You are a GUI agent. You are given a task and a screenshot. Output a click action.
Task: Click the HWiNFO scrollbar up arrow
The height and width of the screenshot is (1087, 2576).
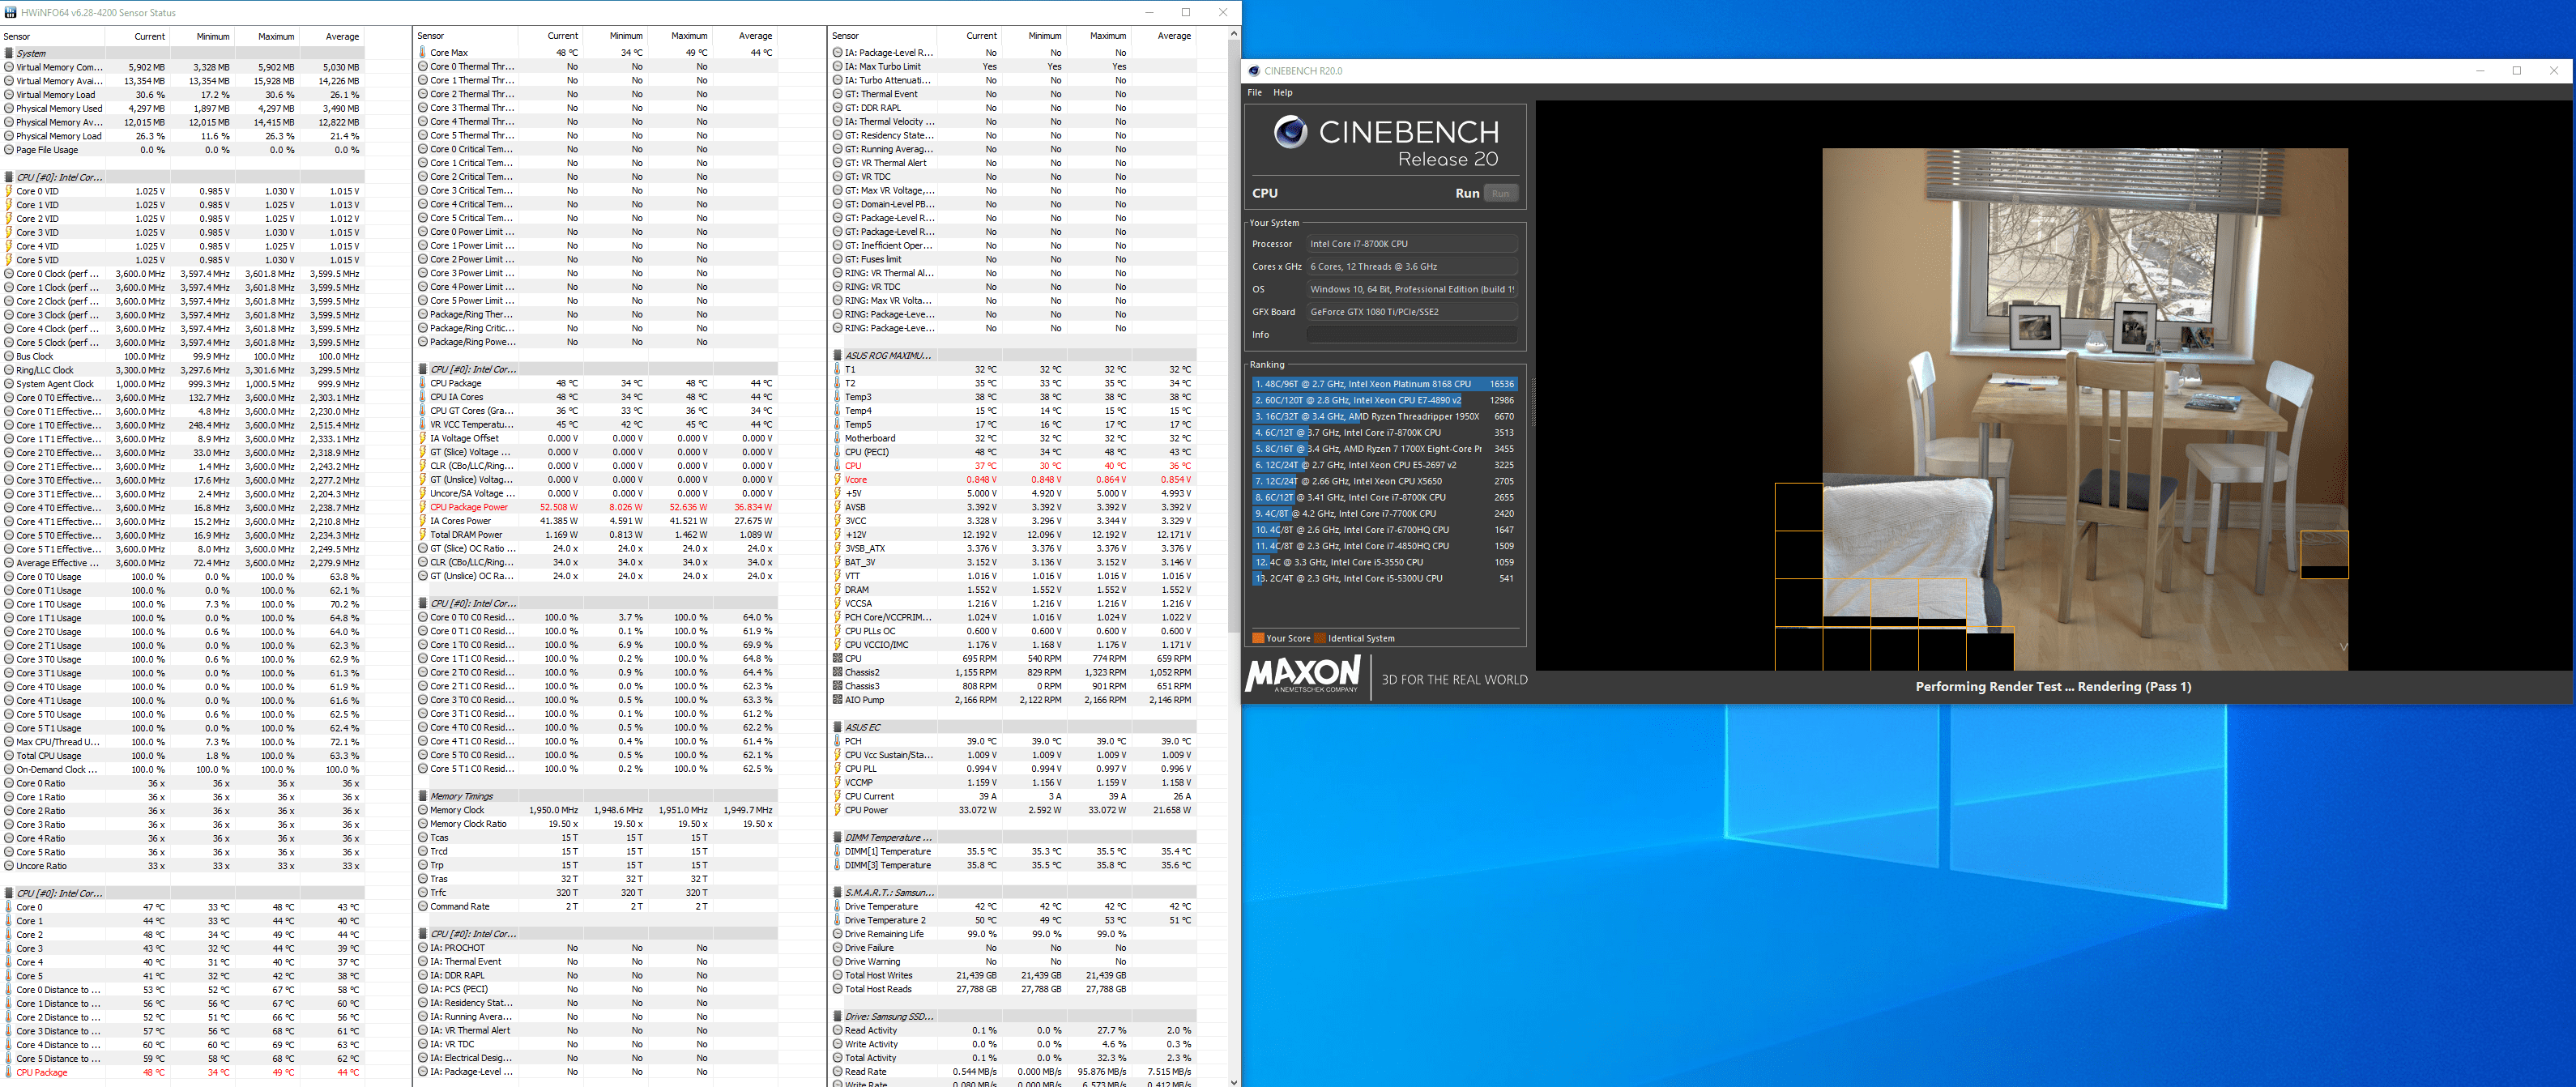[1234, 34]
